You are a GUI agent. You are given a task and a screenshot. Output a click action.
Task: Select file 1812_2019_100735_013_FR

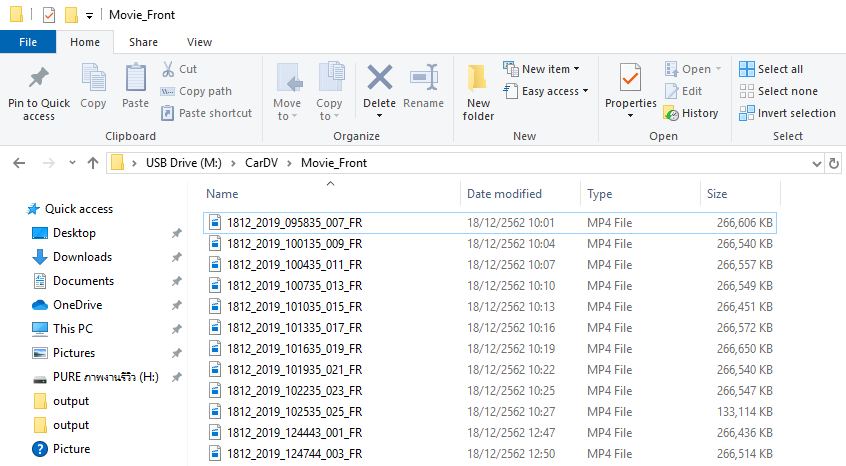click(x=490, y=286)
